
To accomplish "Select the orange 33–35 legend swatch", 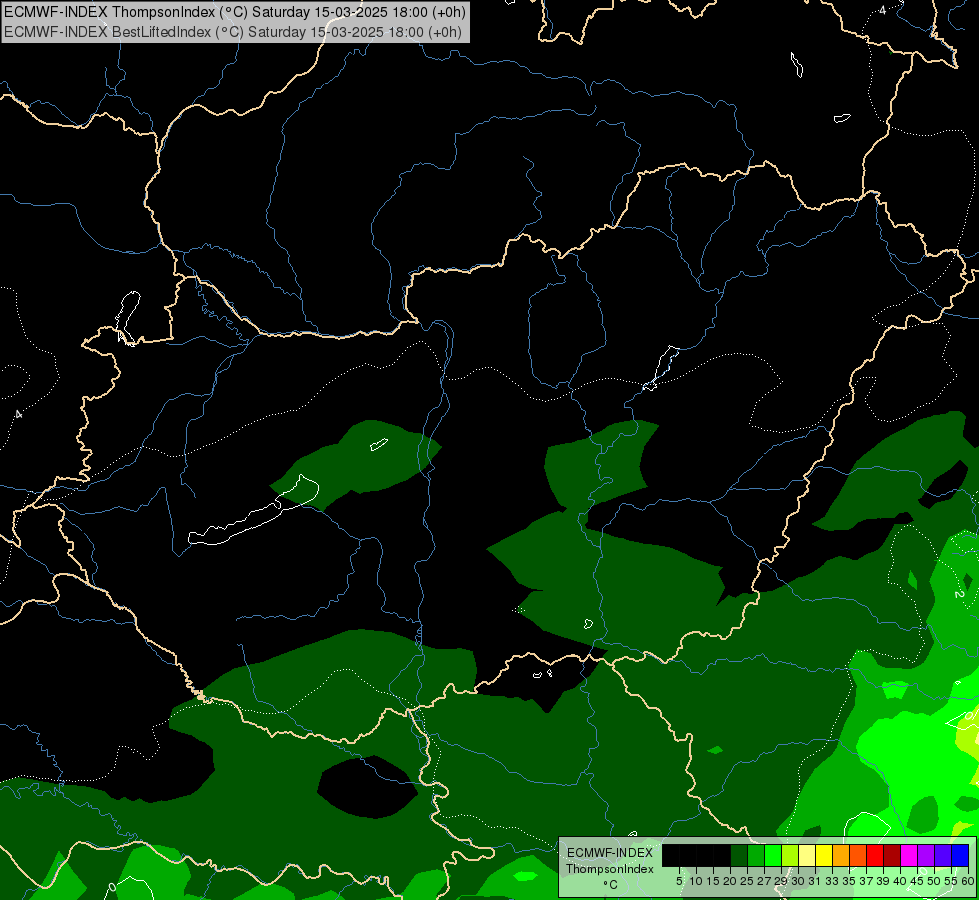I will [x=841, y=855].
